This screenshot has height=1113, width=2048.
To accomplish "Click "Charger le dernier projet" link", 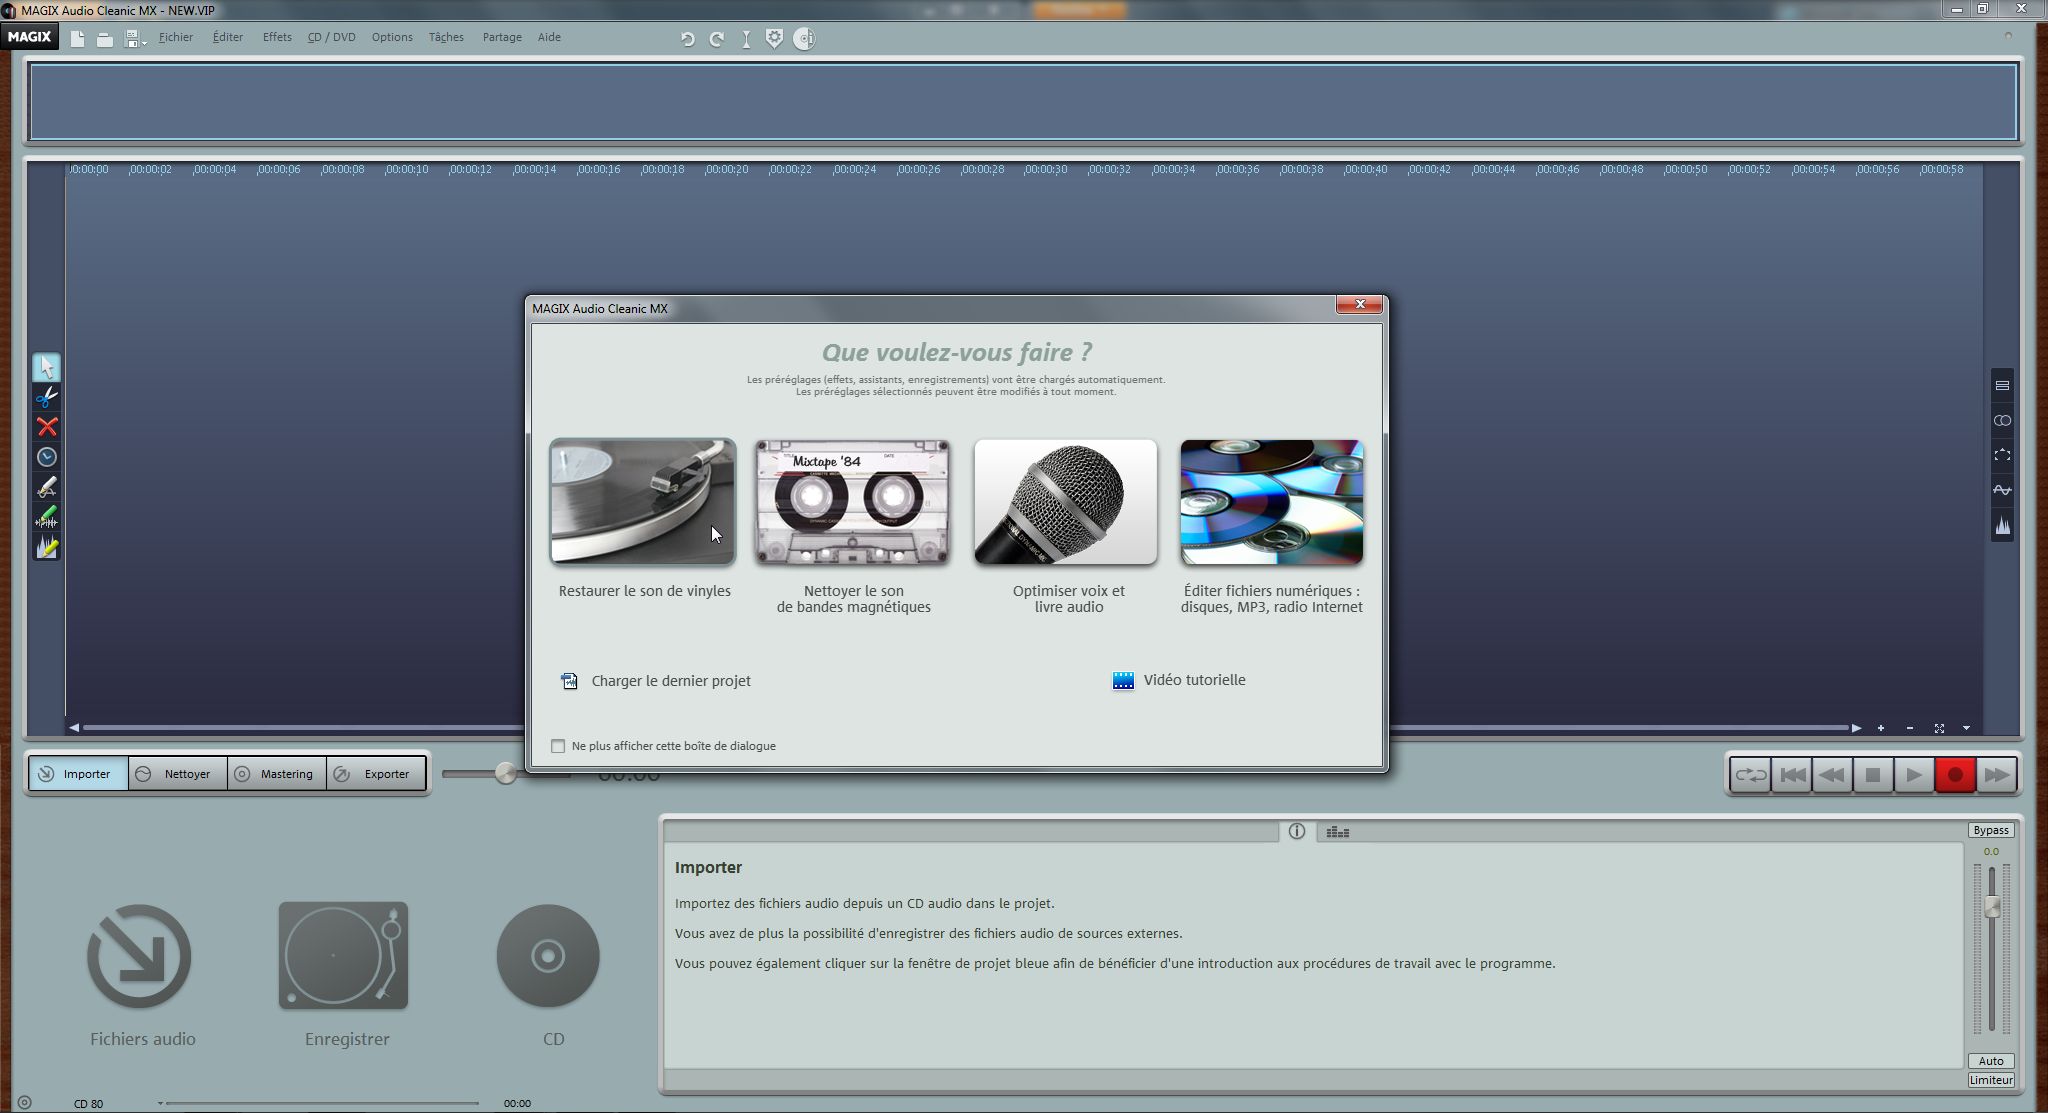I will [x=670, y=681].
